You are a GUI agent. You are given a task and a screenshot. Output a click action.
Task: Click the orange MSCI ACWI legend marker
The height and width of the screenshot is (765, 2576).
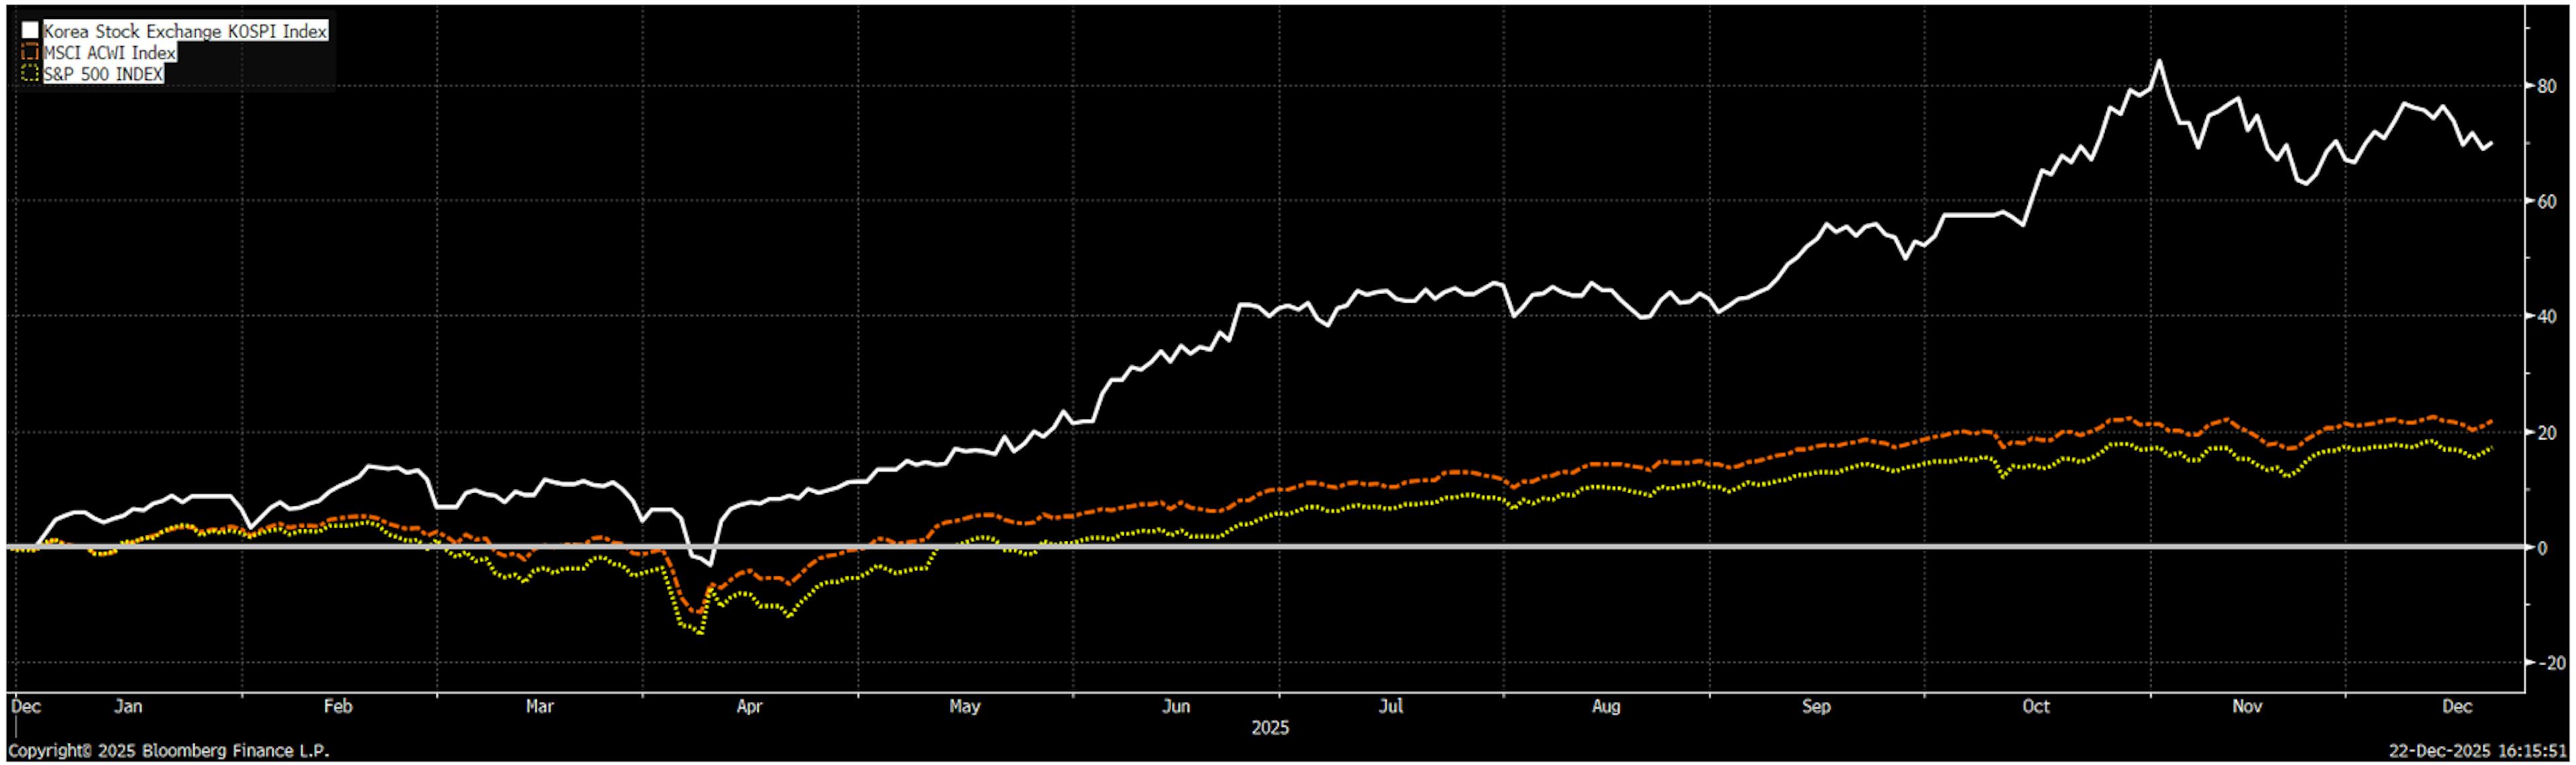tap(30, 52)
